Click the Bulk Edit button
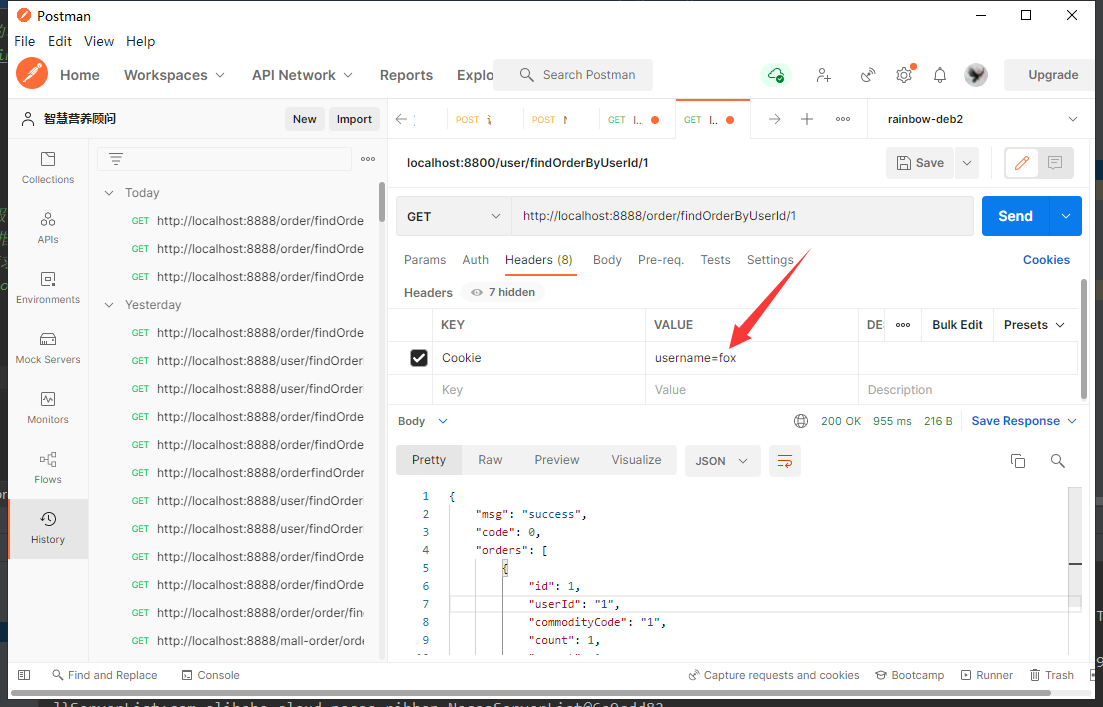Viewport: 1103px width, 707px height. click(957, 324)
